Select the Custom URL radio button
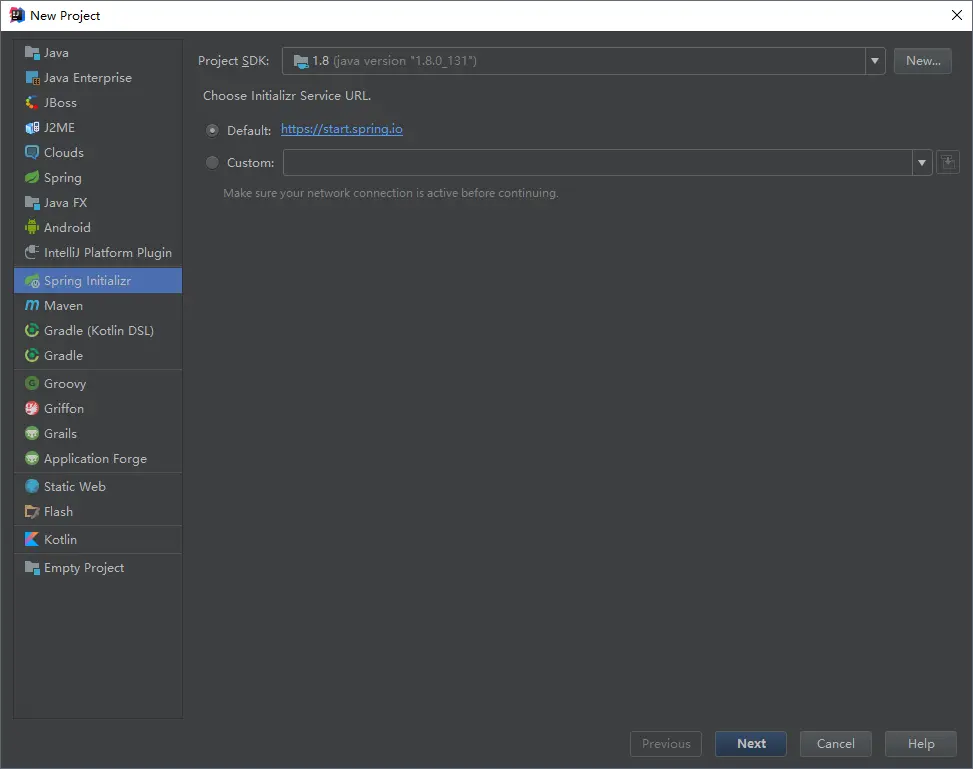The height and width of the screenshot is (769, 973). tap(212, 162)
